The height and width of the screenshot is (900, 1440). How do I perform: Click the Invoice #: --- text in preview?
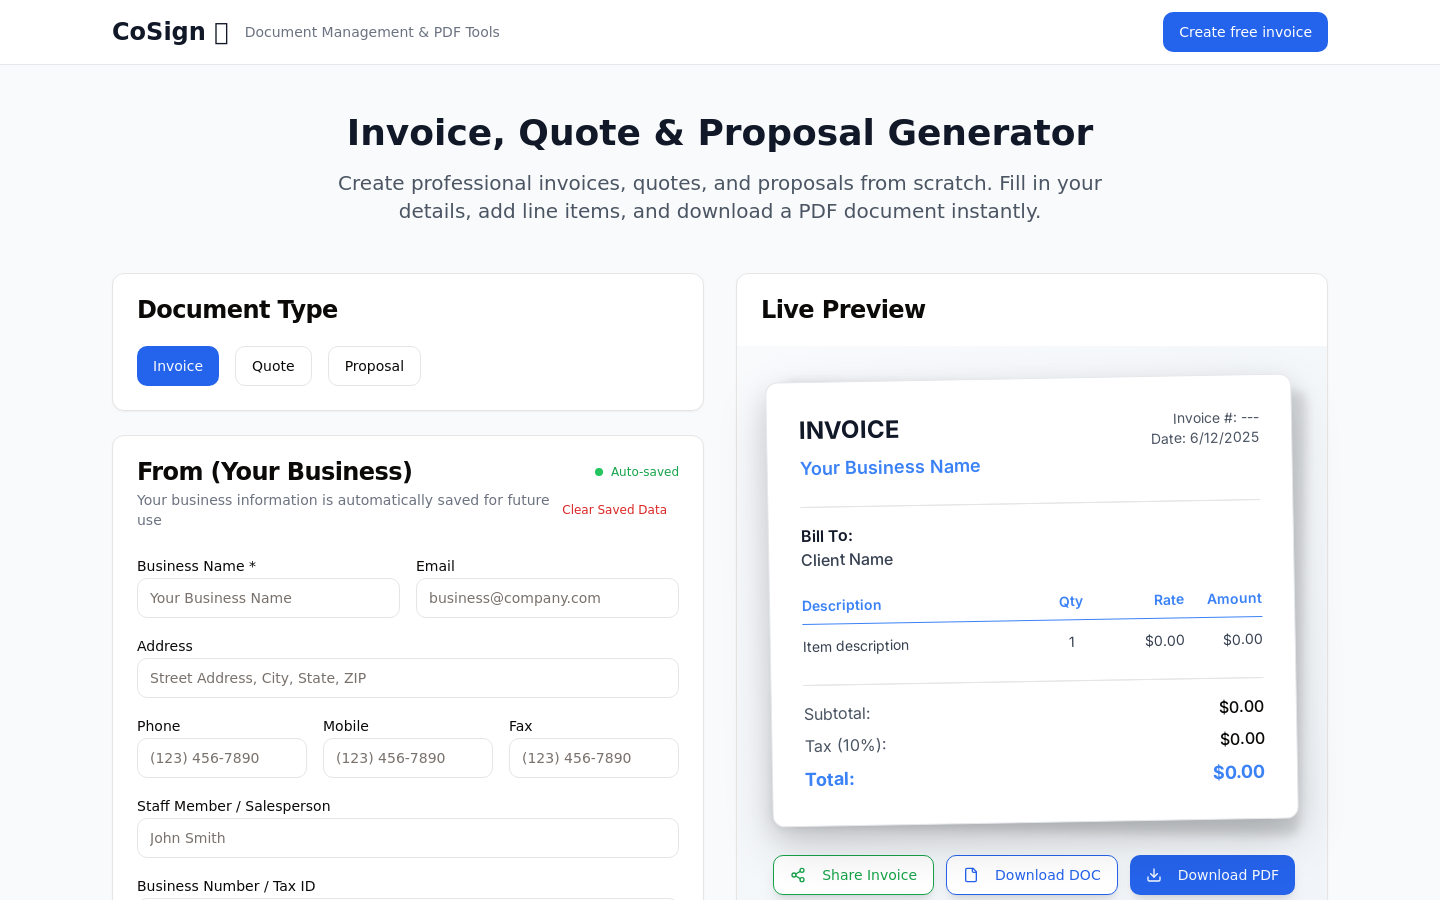[x=1216, y=418]
